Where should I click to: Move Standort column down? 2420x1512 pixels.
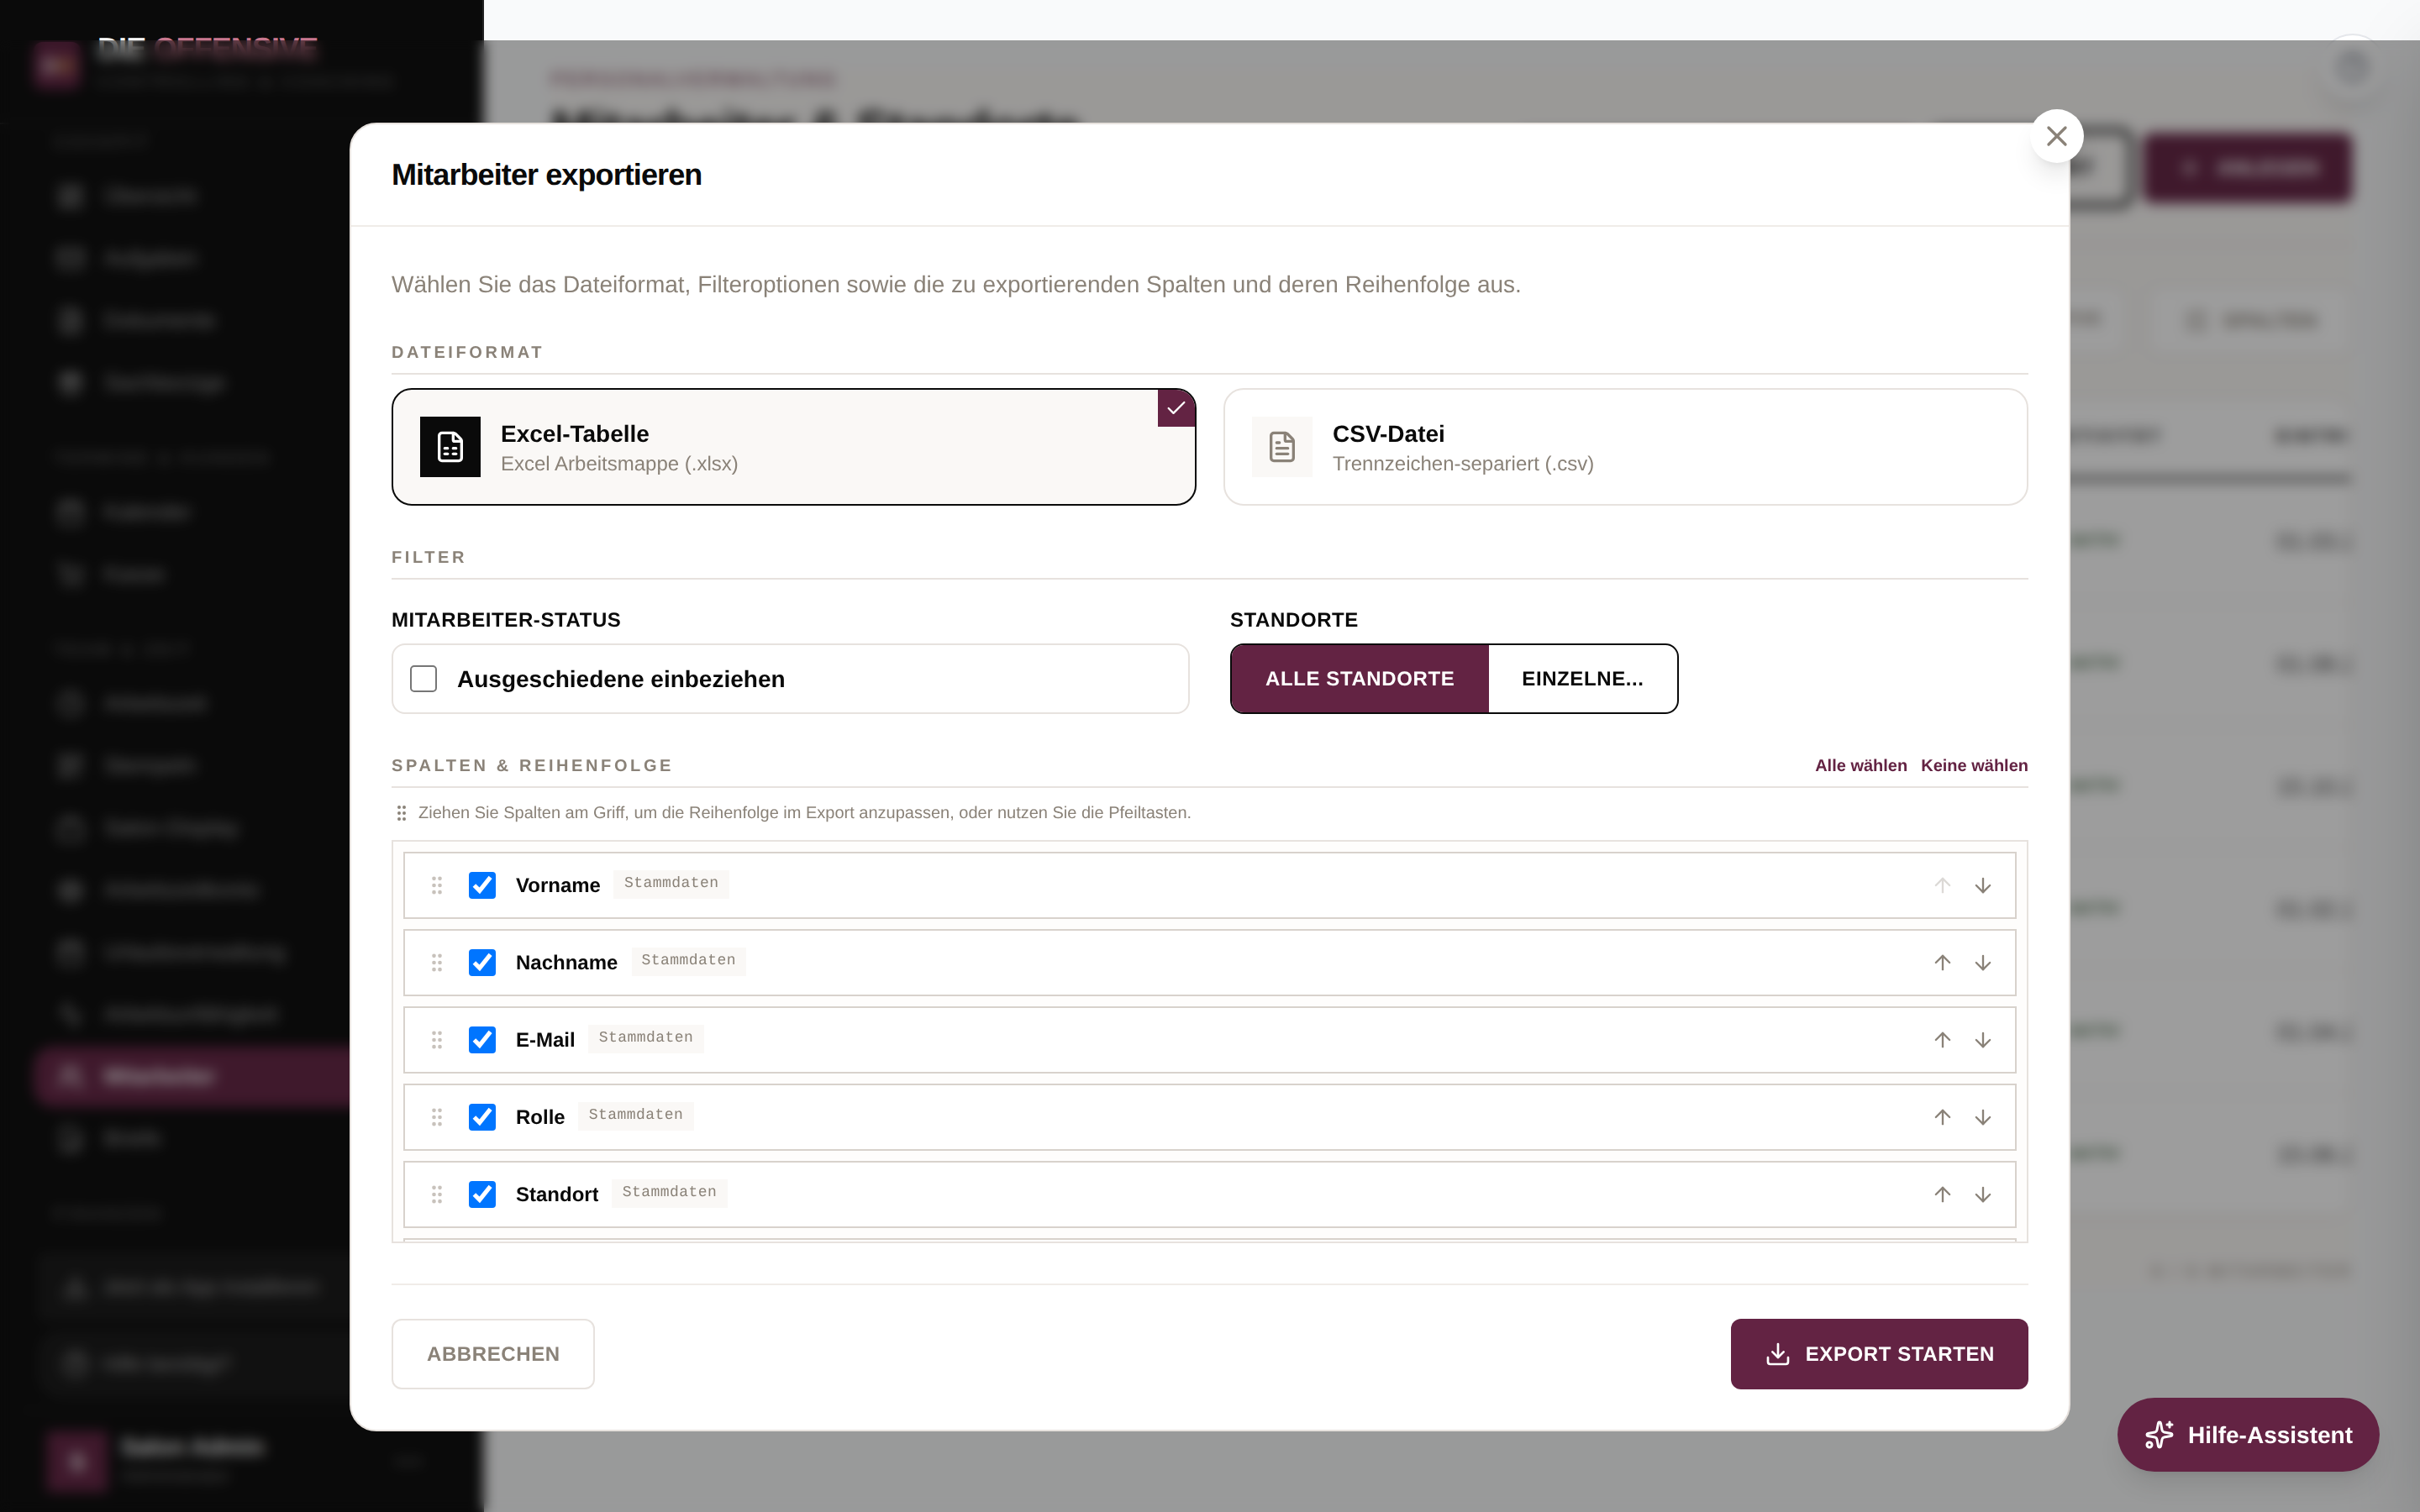pyautogui.click(x=1983, y=1194)
